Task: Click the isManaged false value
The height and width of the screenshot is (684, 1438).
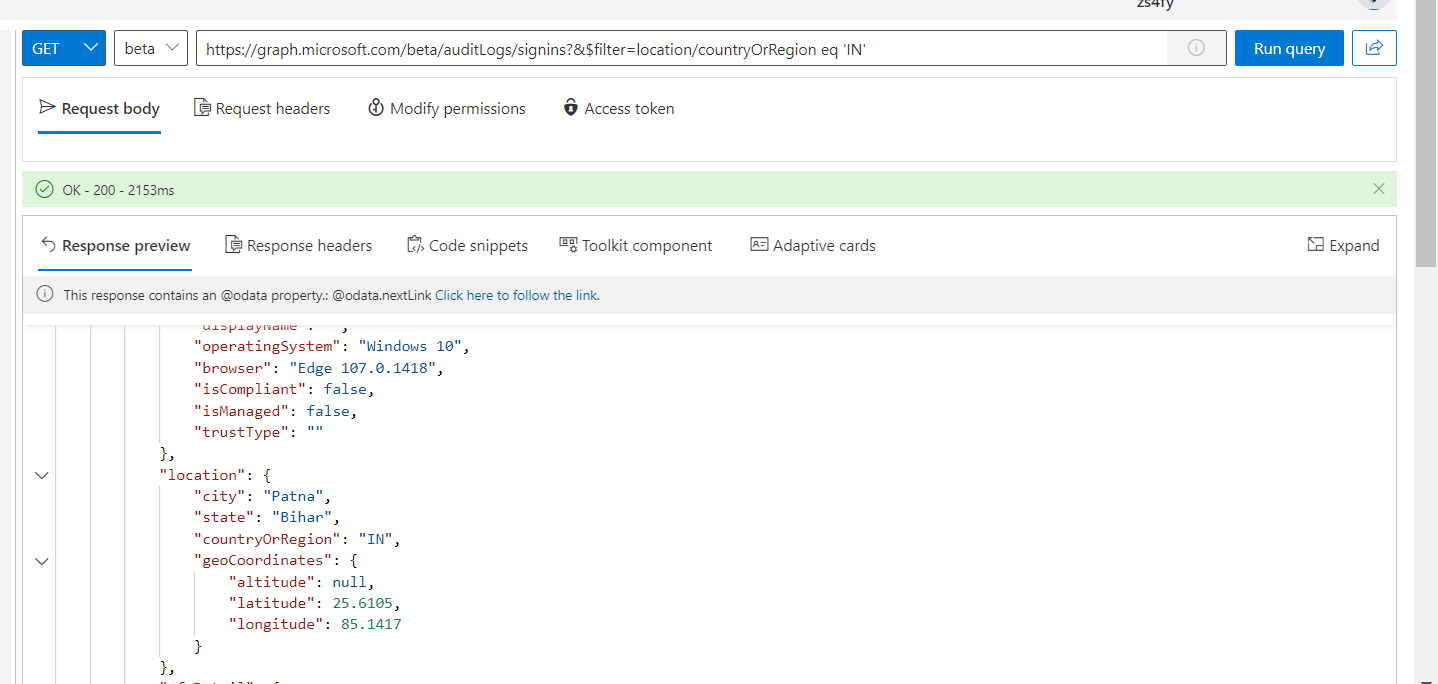Action: point(327,411)
